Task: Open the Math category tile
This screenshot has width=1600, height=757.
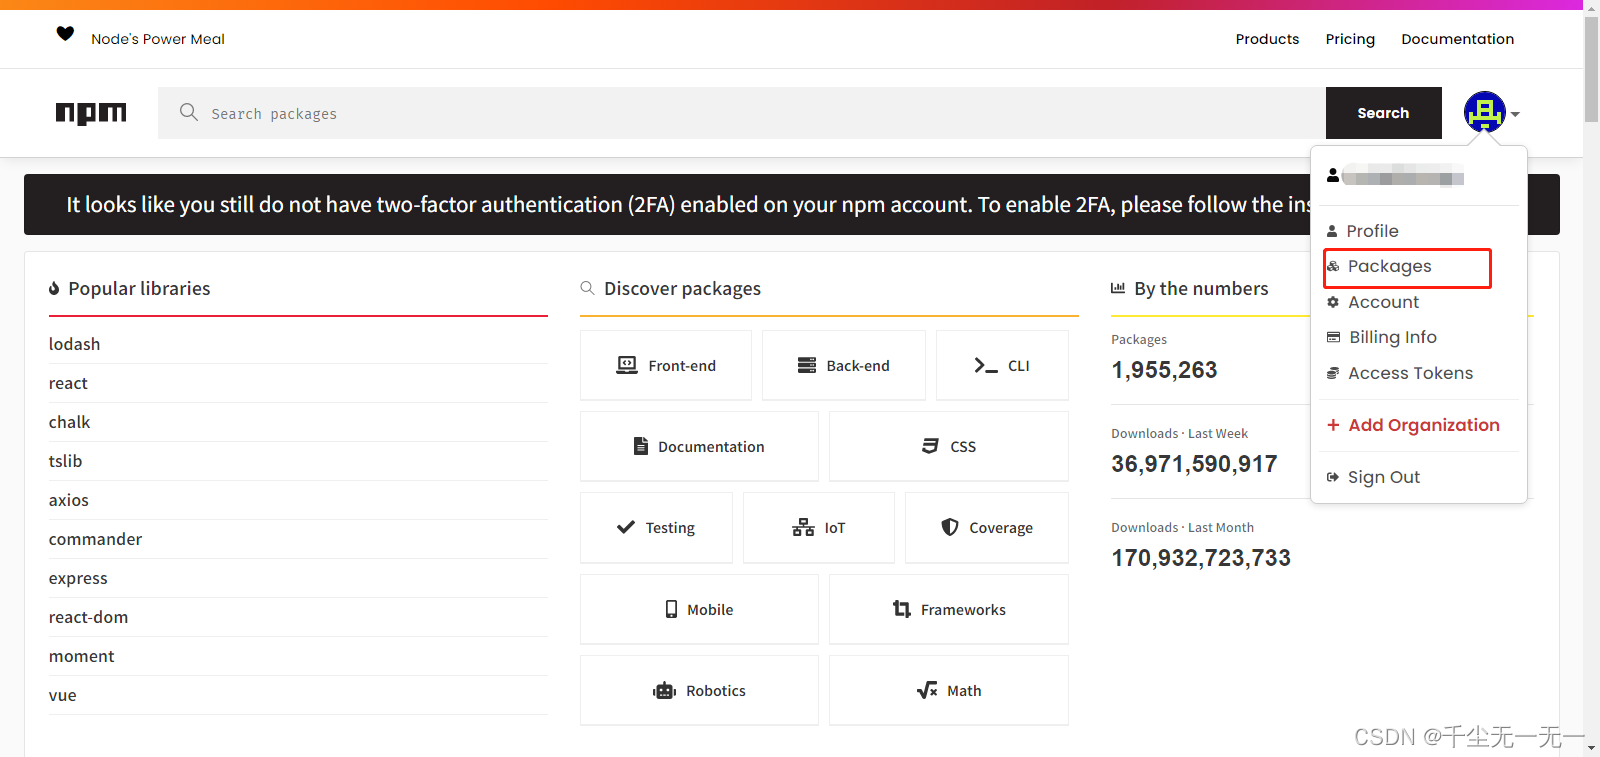Action: pyautogui.click(x=949, y=690)
